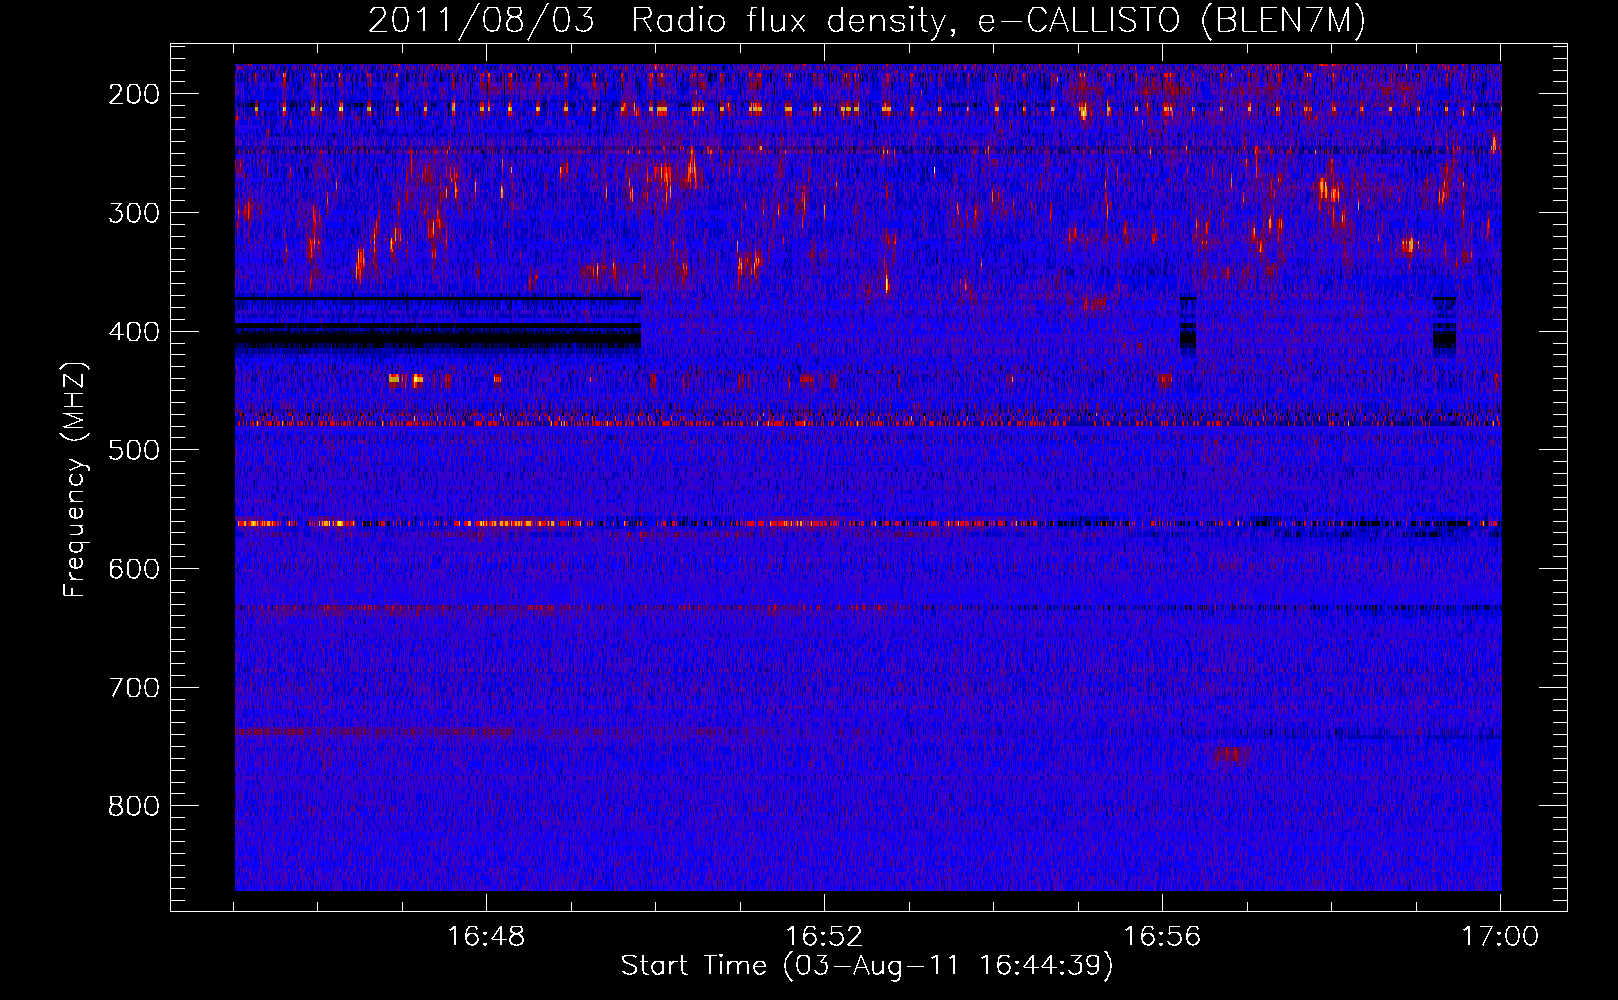Click the 300 frequency tick label
This screenshot has width=1618, height=1000.
pyautogui.click(x=134, y=213)
